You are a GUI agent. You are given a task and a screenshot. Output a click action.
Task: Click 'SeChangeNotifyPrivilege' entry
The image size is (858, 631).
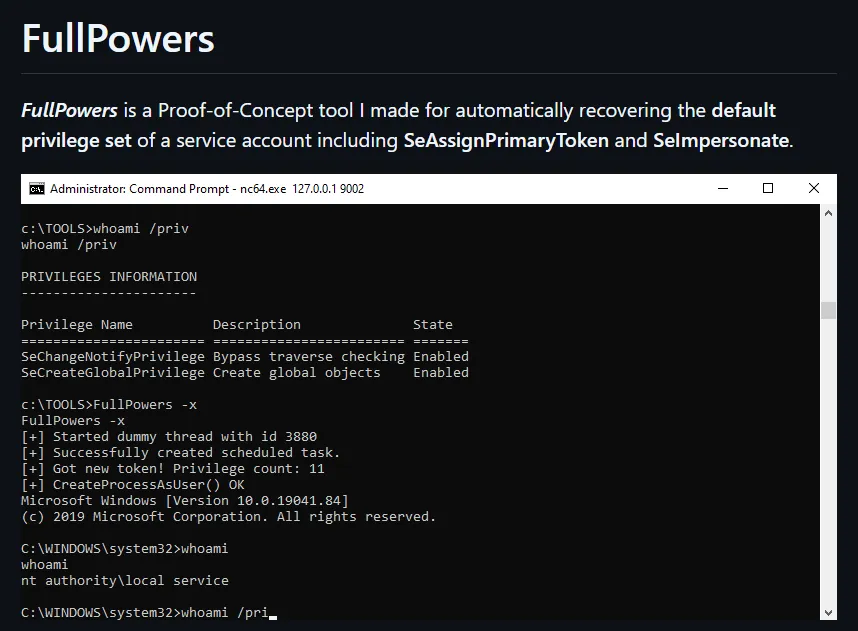[x=113, y=357]
